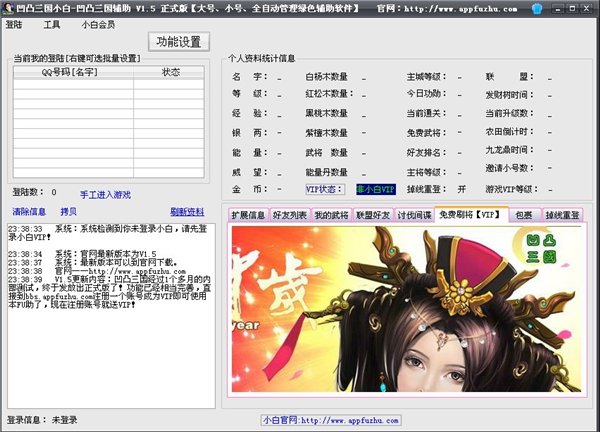
Task: Click the 游戏VIP等级 label
Action: [x=512, y=189]
